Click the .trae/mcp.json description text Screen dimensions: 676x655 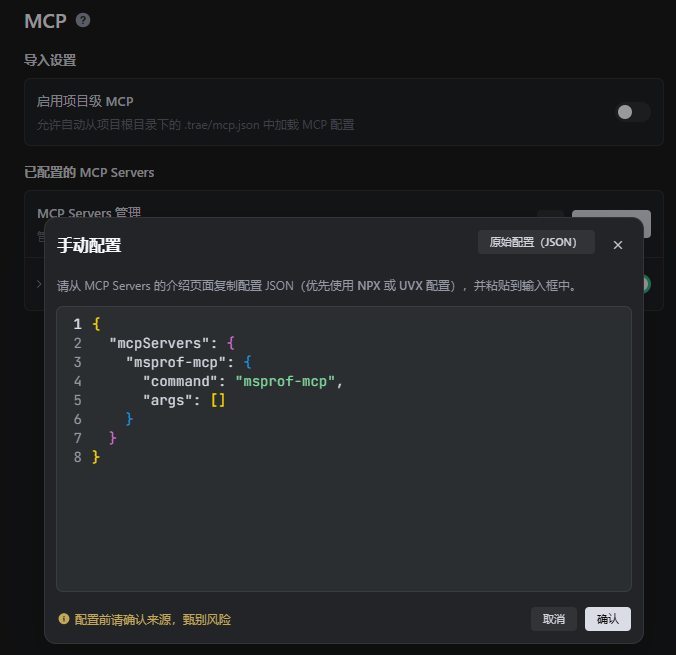tap(195, 125)
